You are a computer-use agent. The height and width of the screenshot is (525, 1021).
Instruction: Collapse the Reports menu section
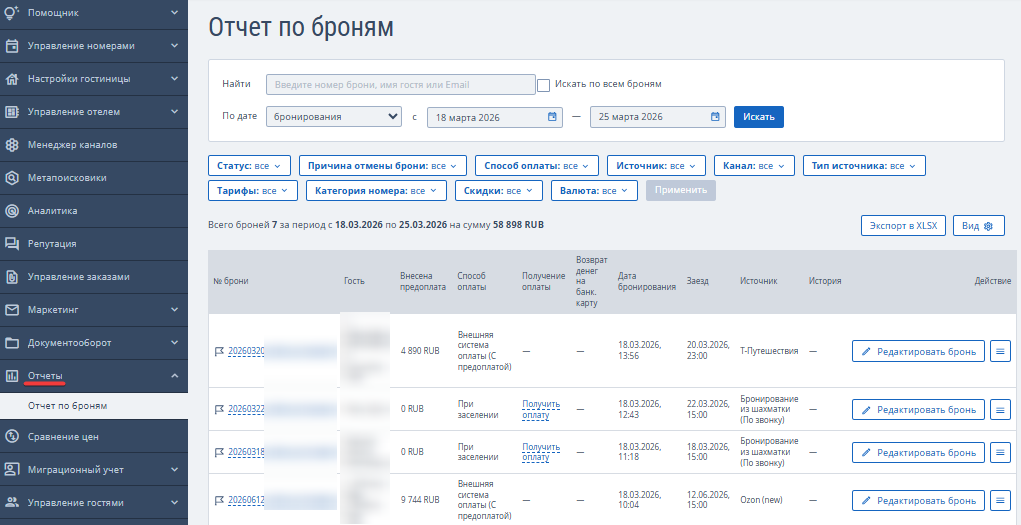pyautogui.click(x=175, y=376)
